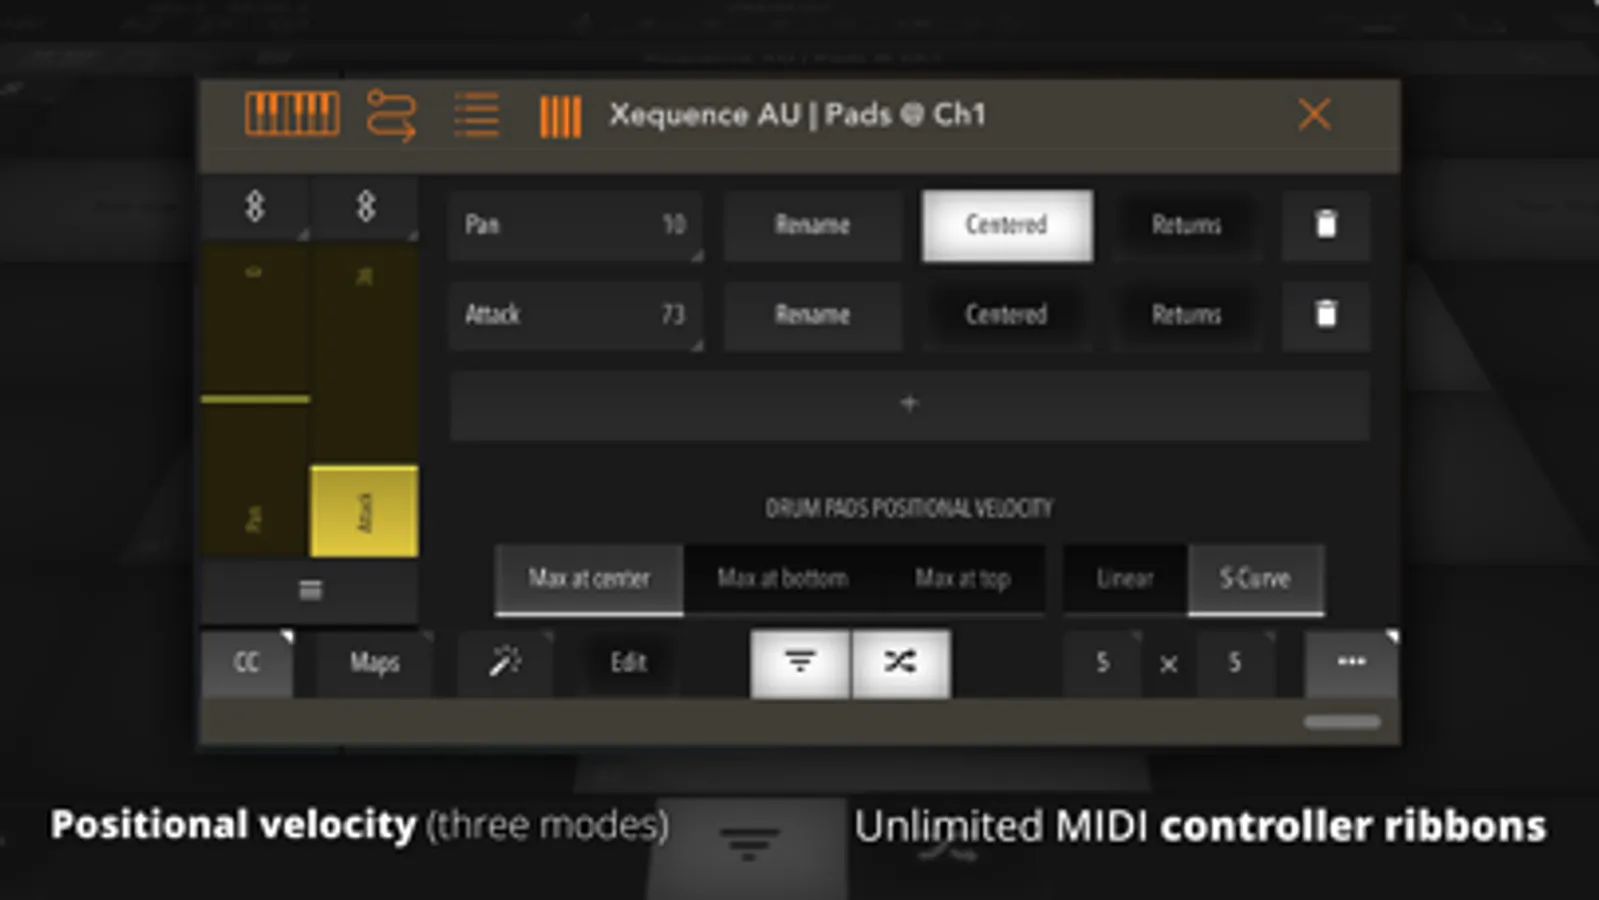
Task: Open the list view icon
Action: [x=476, y=114]
